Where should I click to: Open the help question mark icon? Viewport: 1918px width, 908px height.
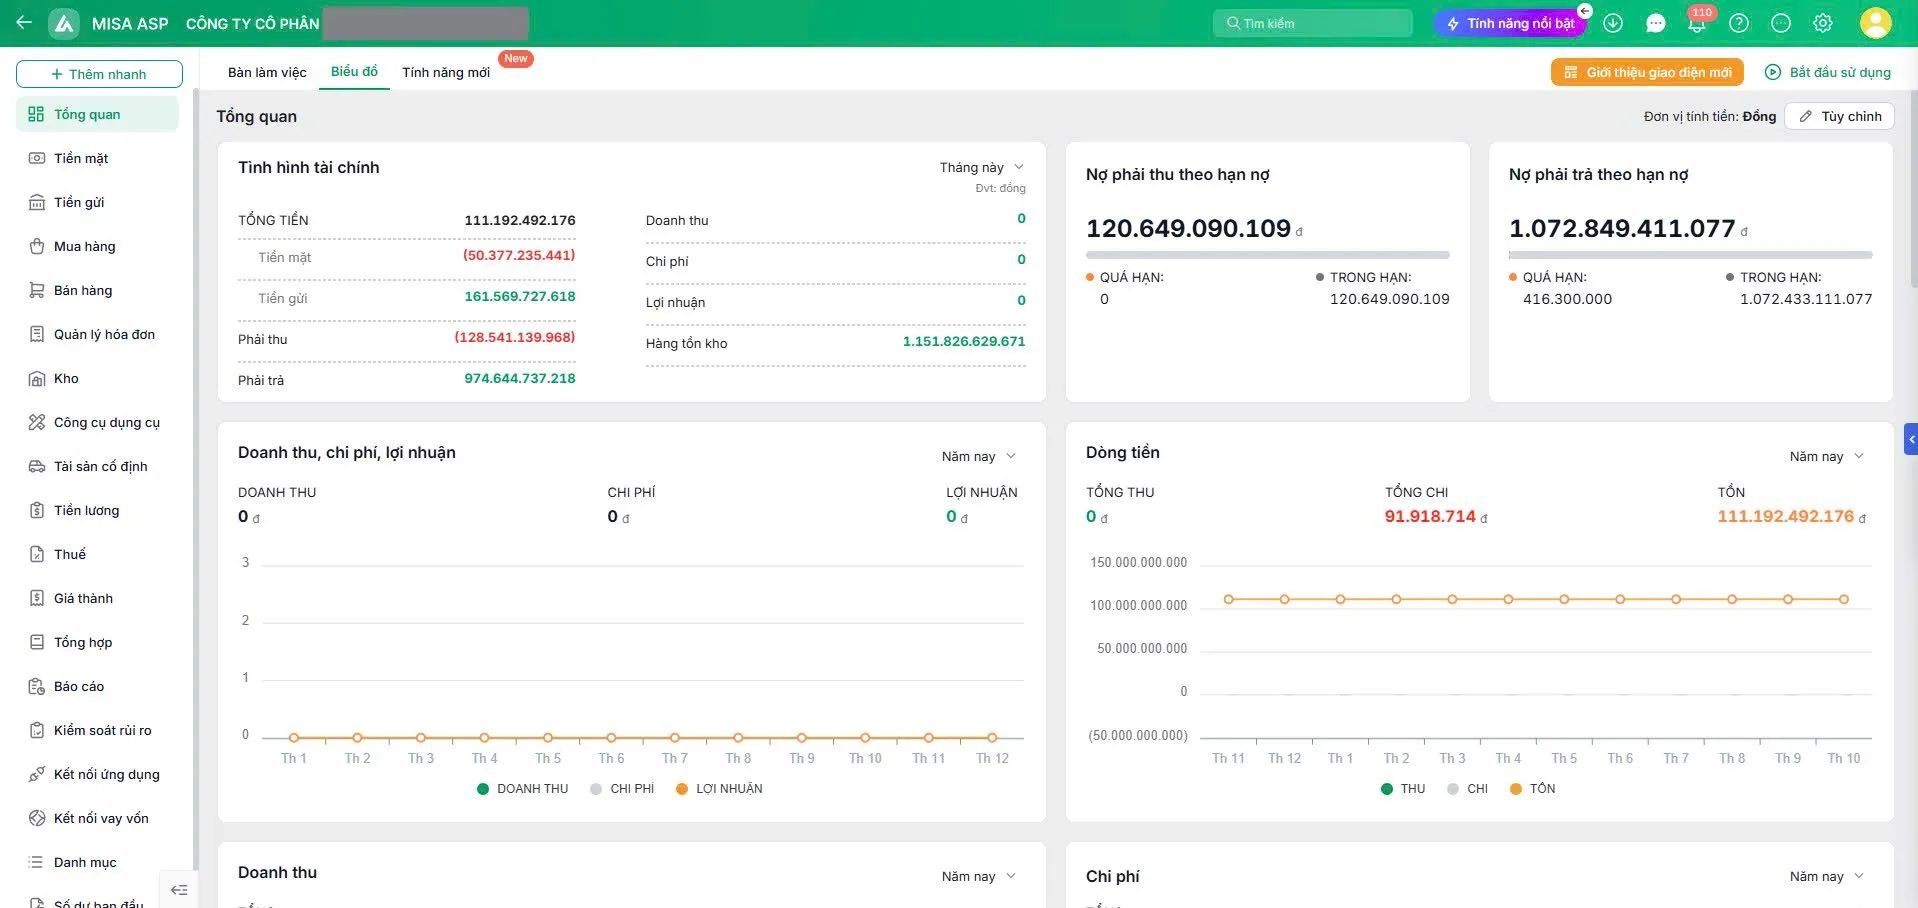point(1739,23)
